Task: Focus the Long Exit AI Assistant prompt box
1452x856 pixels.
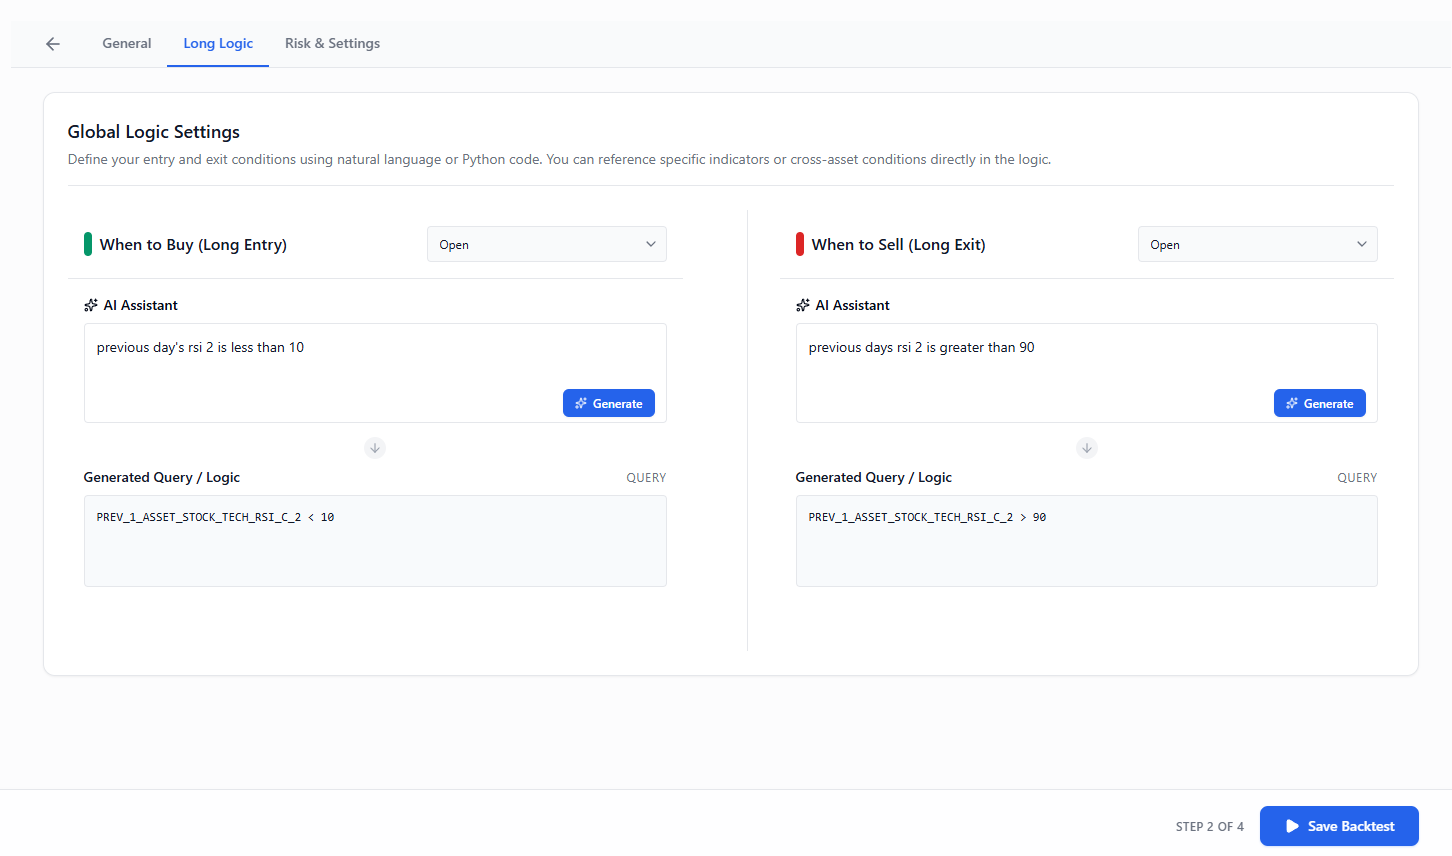Action: [x=1087, y=373]
